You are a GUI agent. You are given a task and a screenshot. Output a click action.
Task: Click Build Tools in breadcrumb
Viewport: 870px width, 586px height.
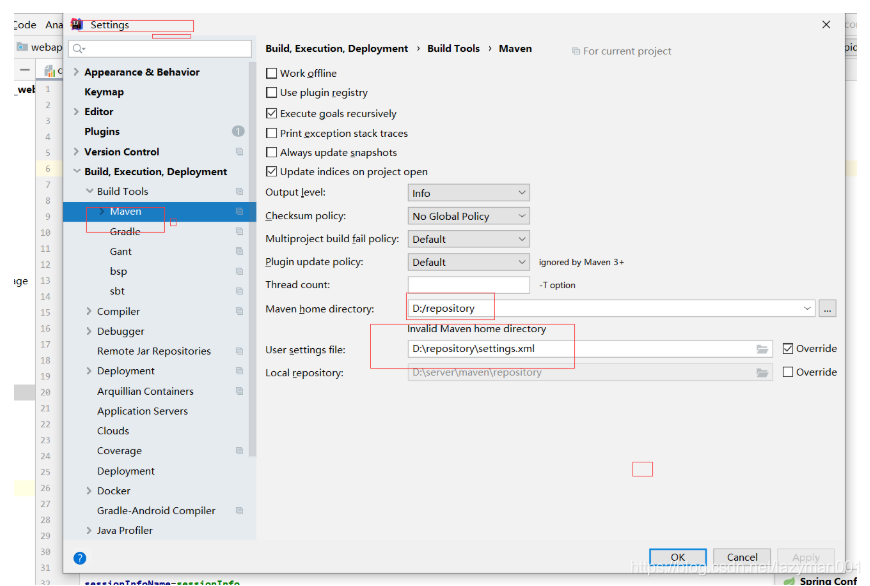tap(453, 49)
